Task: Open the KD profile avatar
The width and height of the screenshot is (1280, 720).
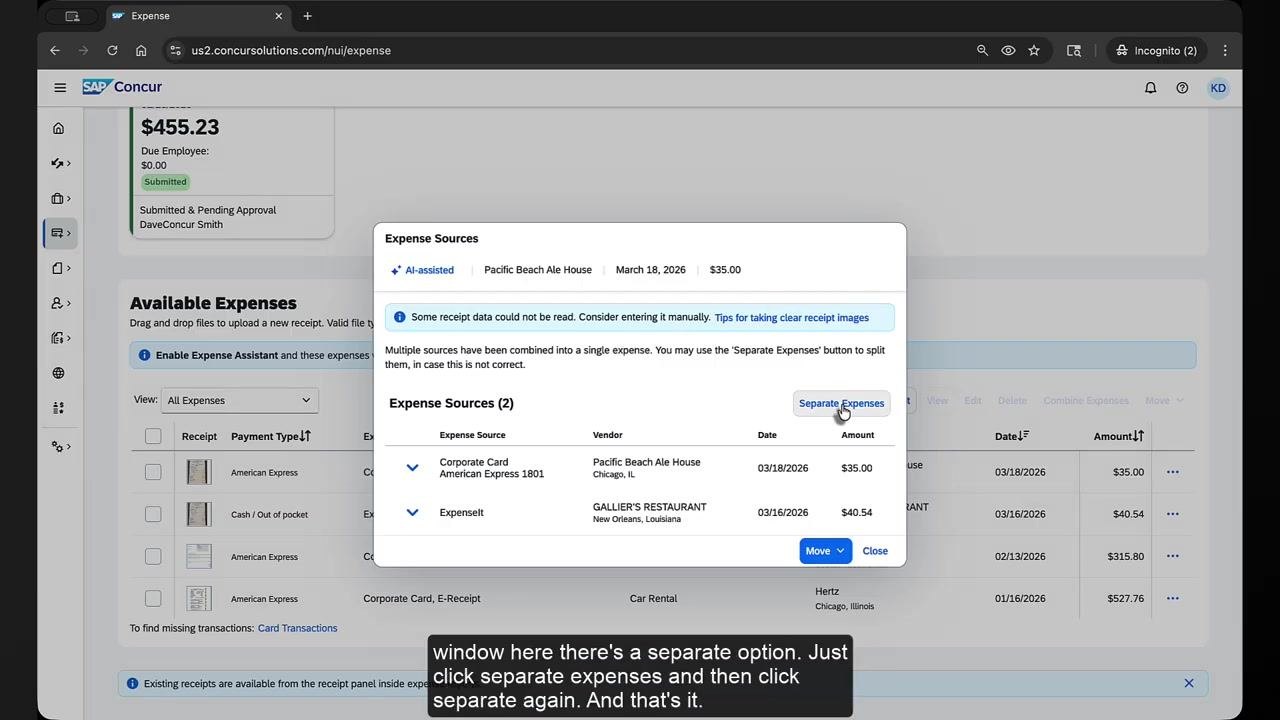Action: point(1218,88)
